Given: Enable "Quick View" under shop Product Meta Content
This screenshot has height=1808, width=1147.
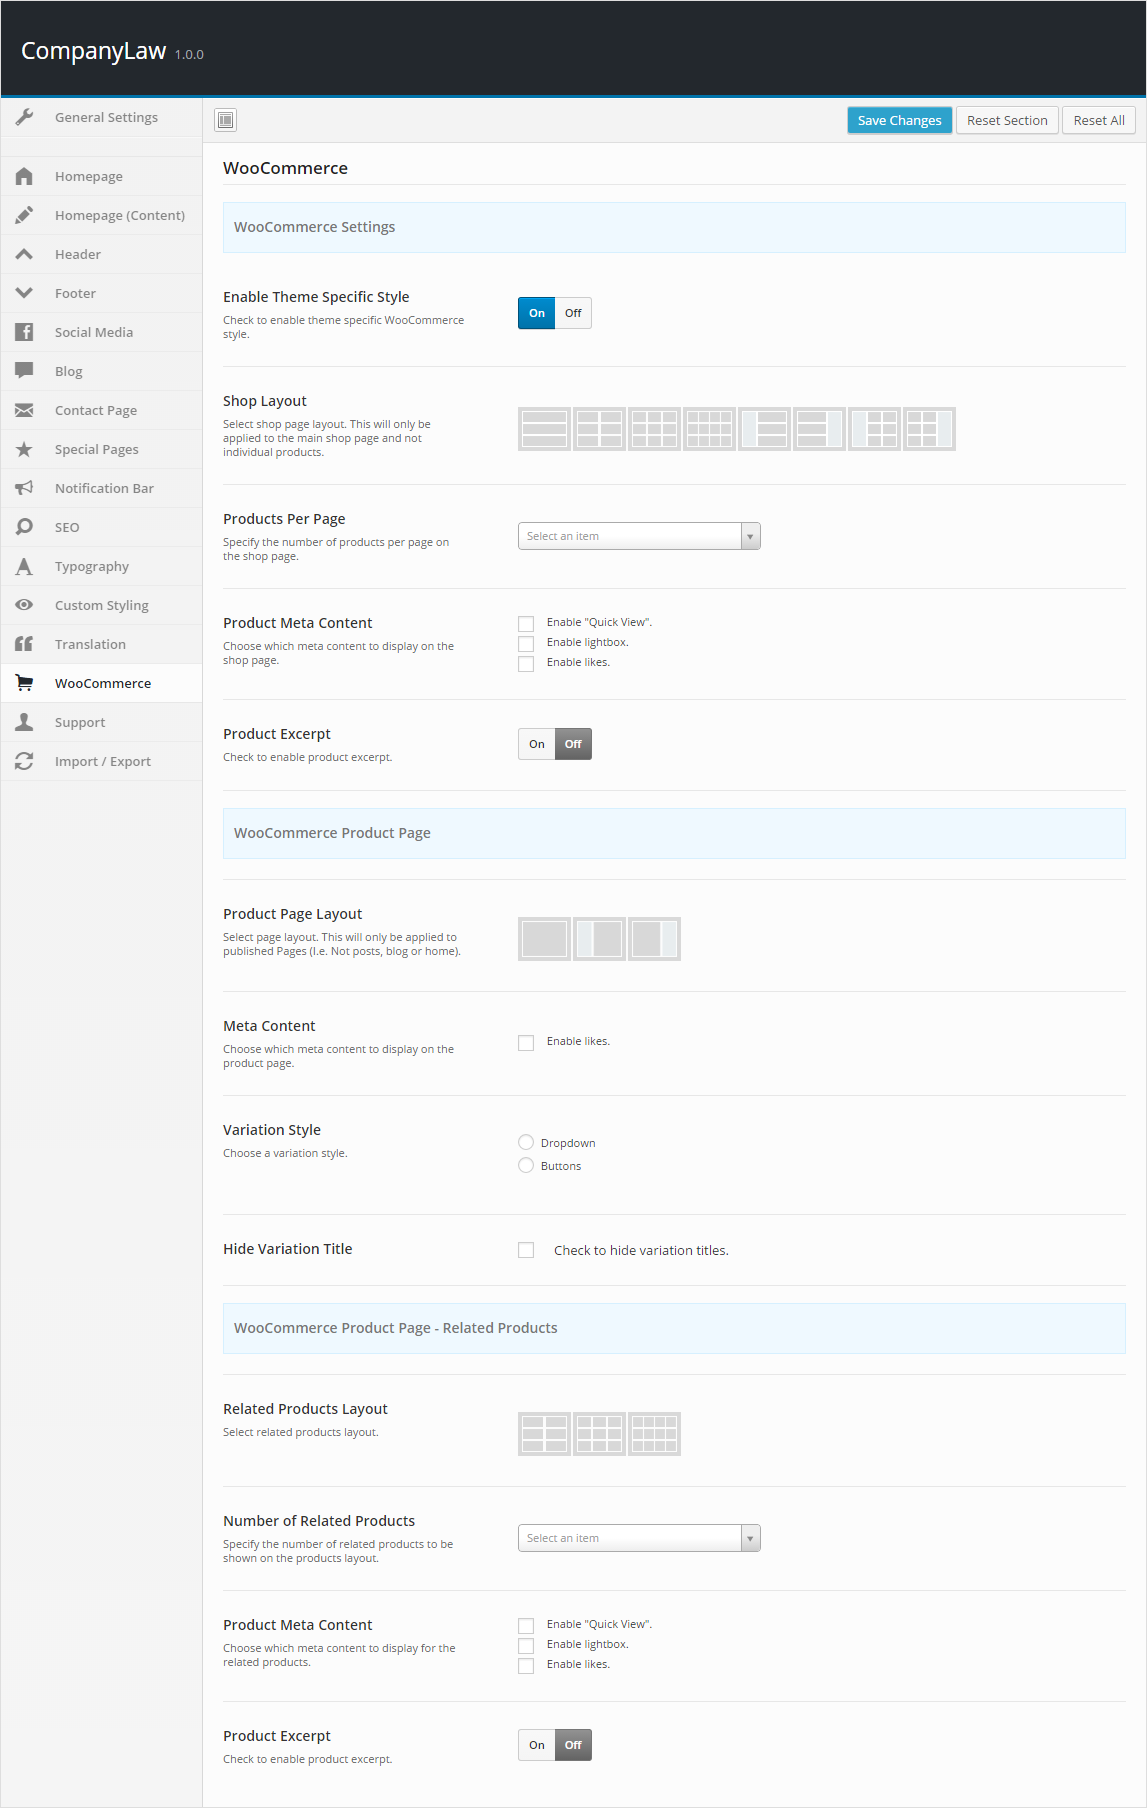Looking at the screenshot, I should (526, 623).
